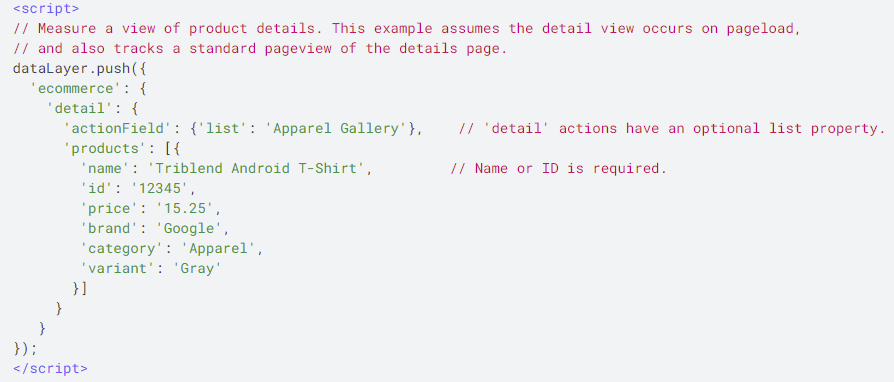This screenshot has width=894, height=382.
Task: Click the 'Apparel' category value
Action: point(218,249)
